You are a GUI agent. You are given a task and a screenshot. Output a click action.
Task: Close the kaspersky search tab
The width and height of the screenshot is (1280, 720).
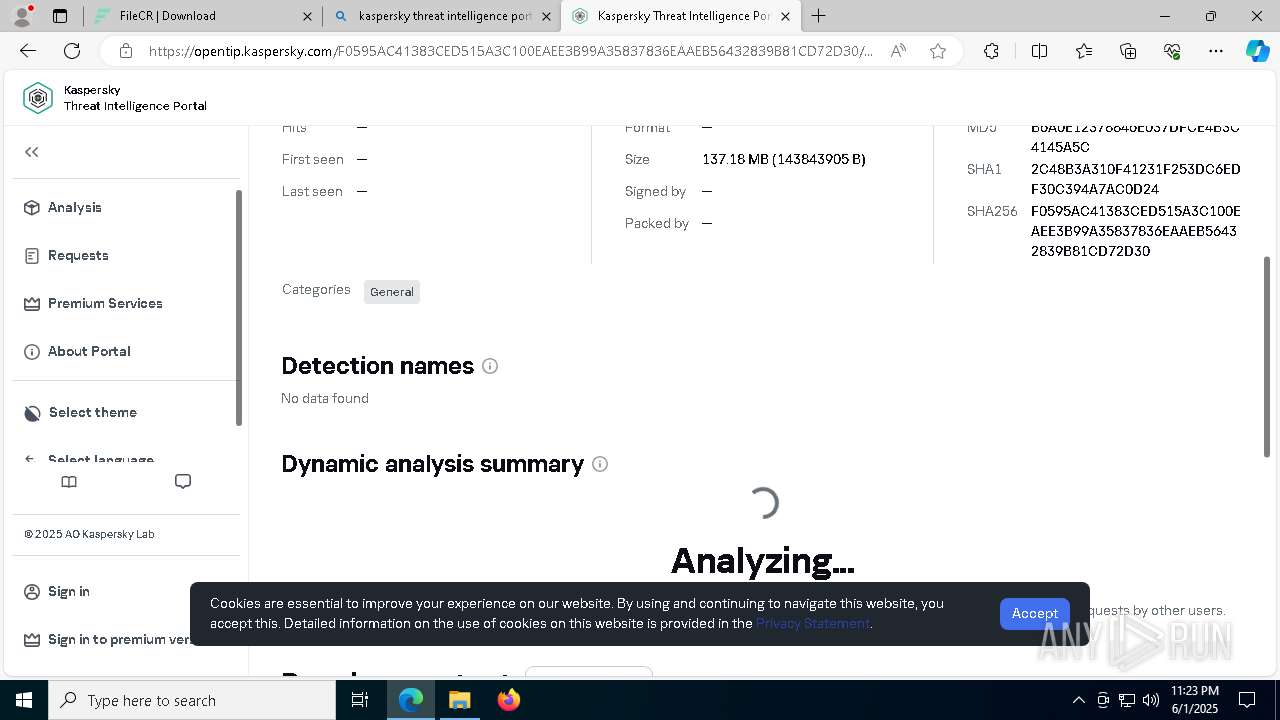click(546, 16)
